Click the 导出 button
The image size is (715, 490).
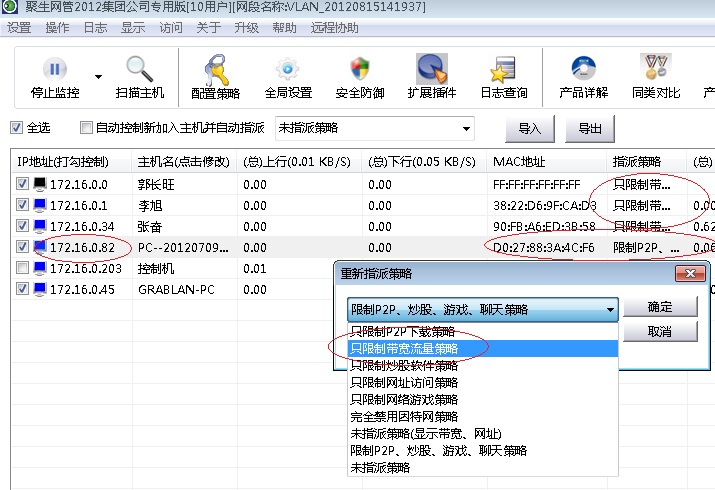point(590,128)
